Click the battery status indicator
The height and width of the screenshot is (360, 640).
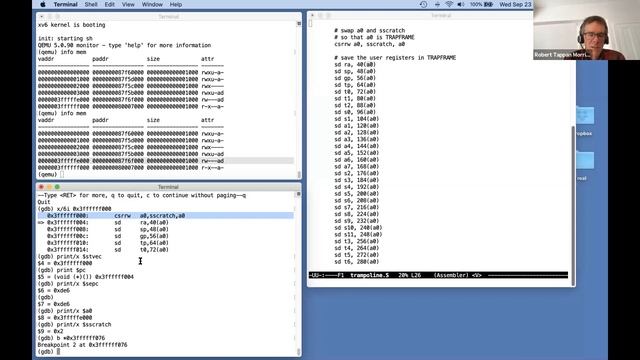(x=481, y=4)
